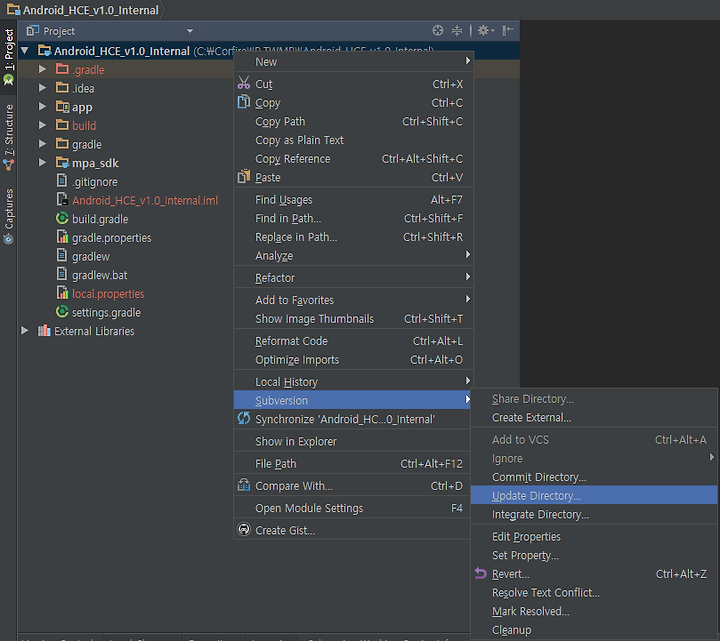This screenshot has height=641, width=720.
Task: Choose Set Property... in Subversion submenu
Action: 594,555
